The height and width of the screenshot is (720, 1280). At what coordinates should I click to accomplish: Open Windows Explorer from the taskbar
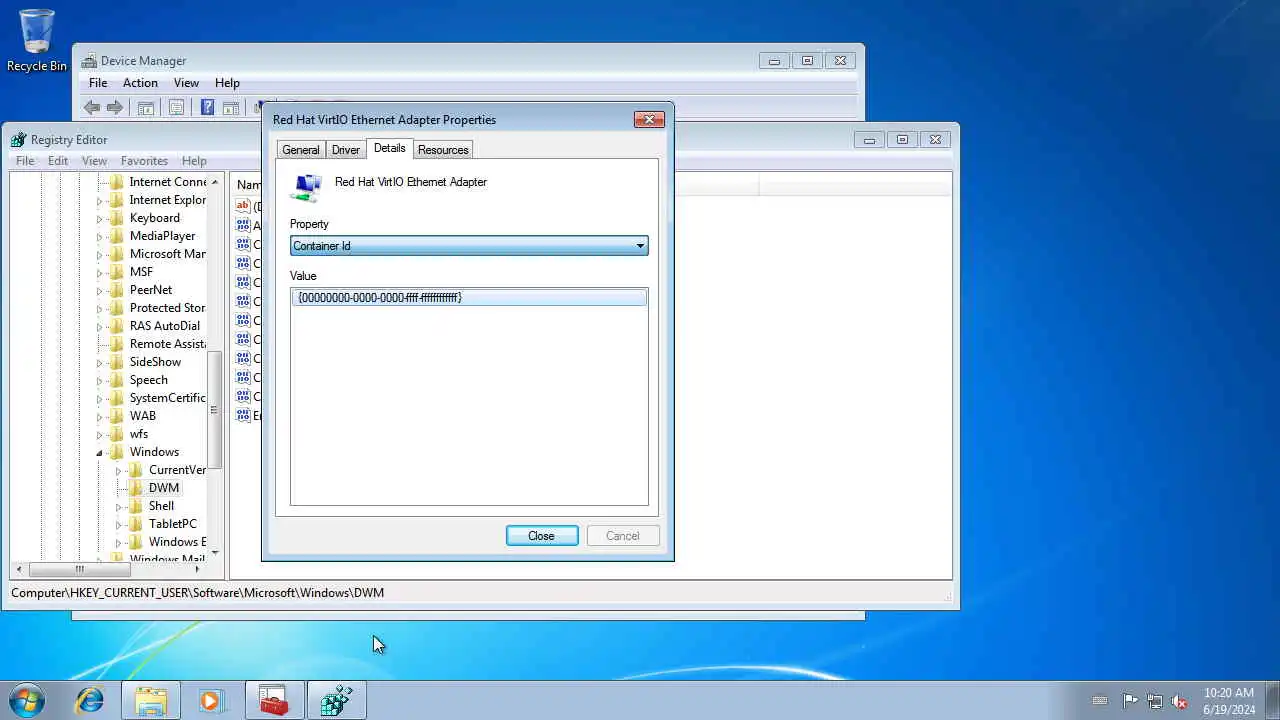151,700
